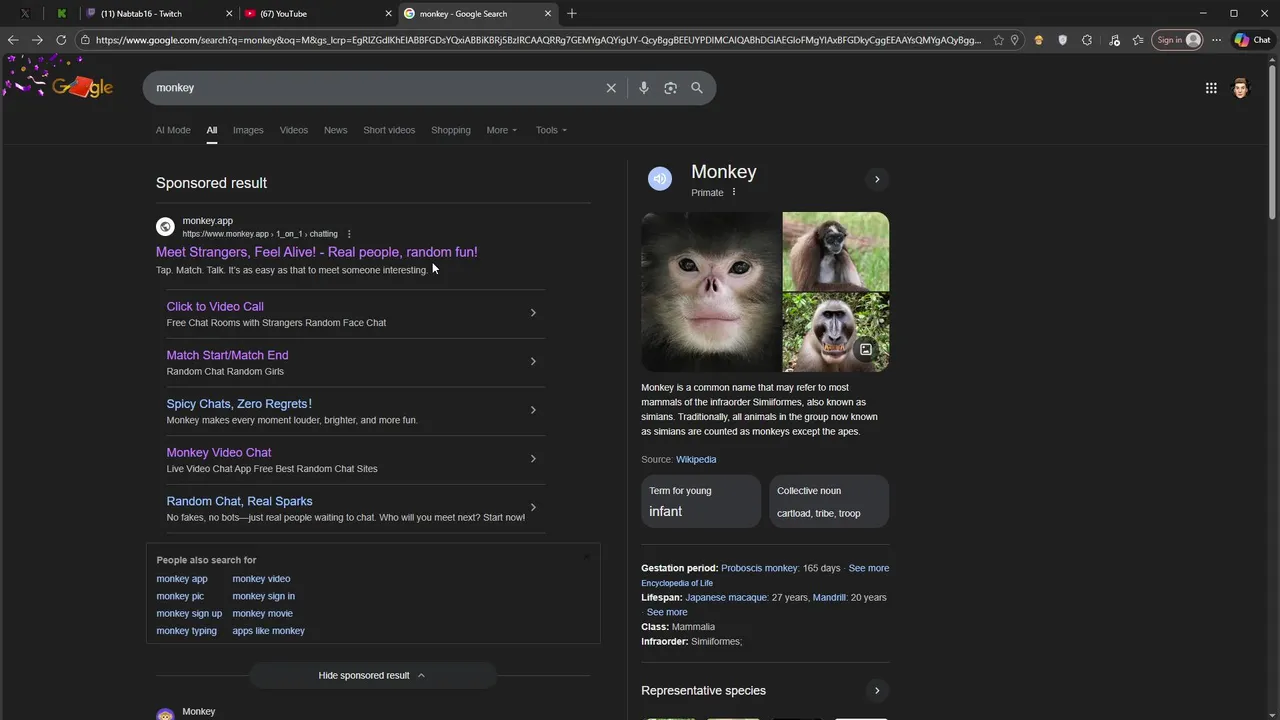
Task: Click the Mandrill lifespan link
Action: click(829, 598)
